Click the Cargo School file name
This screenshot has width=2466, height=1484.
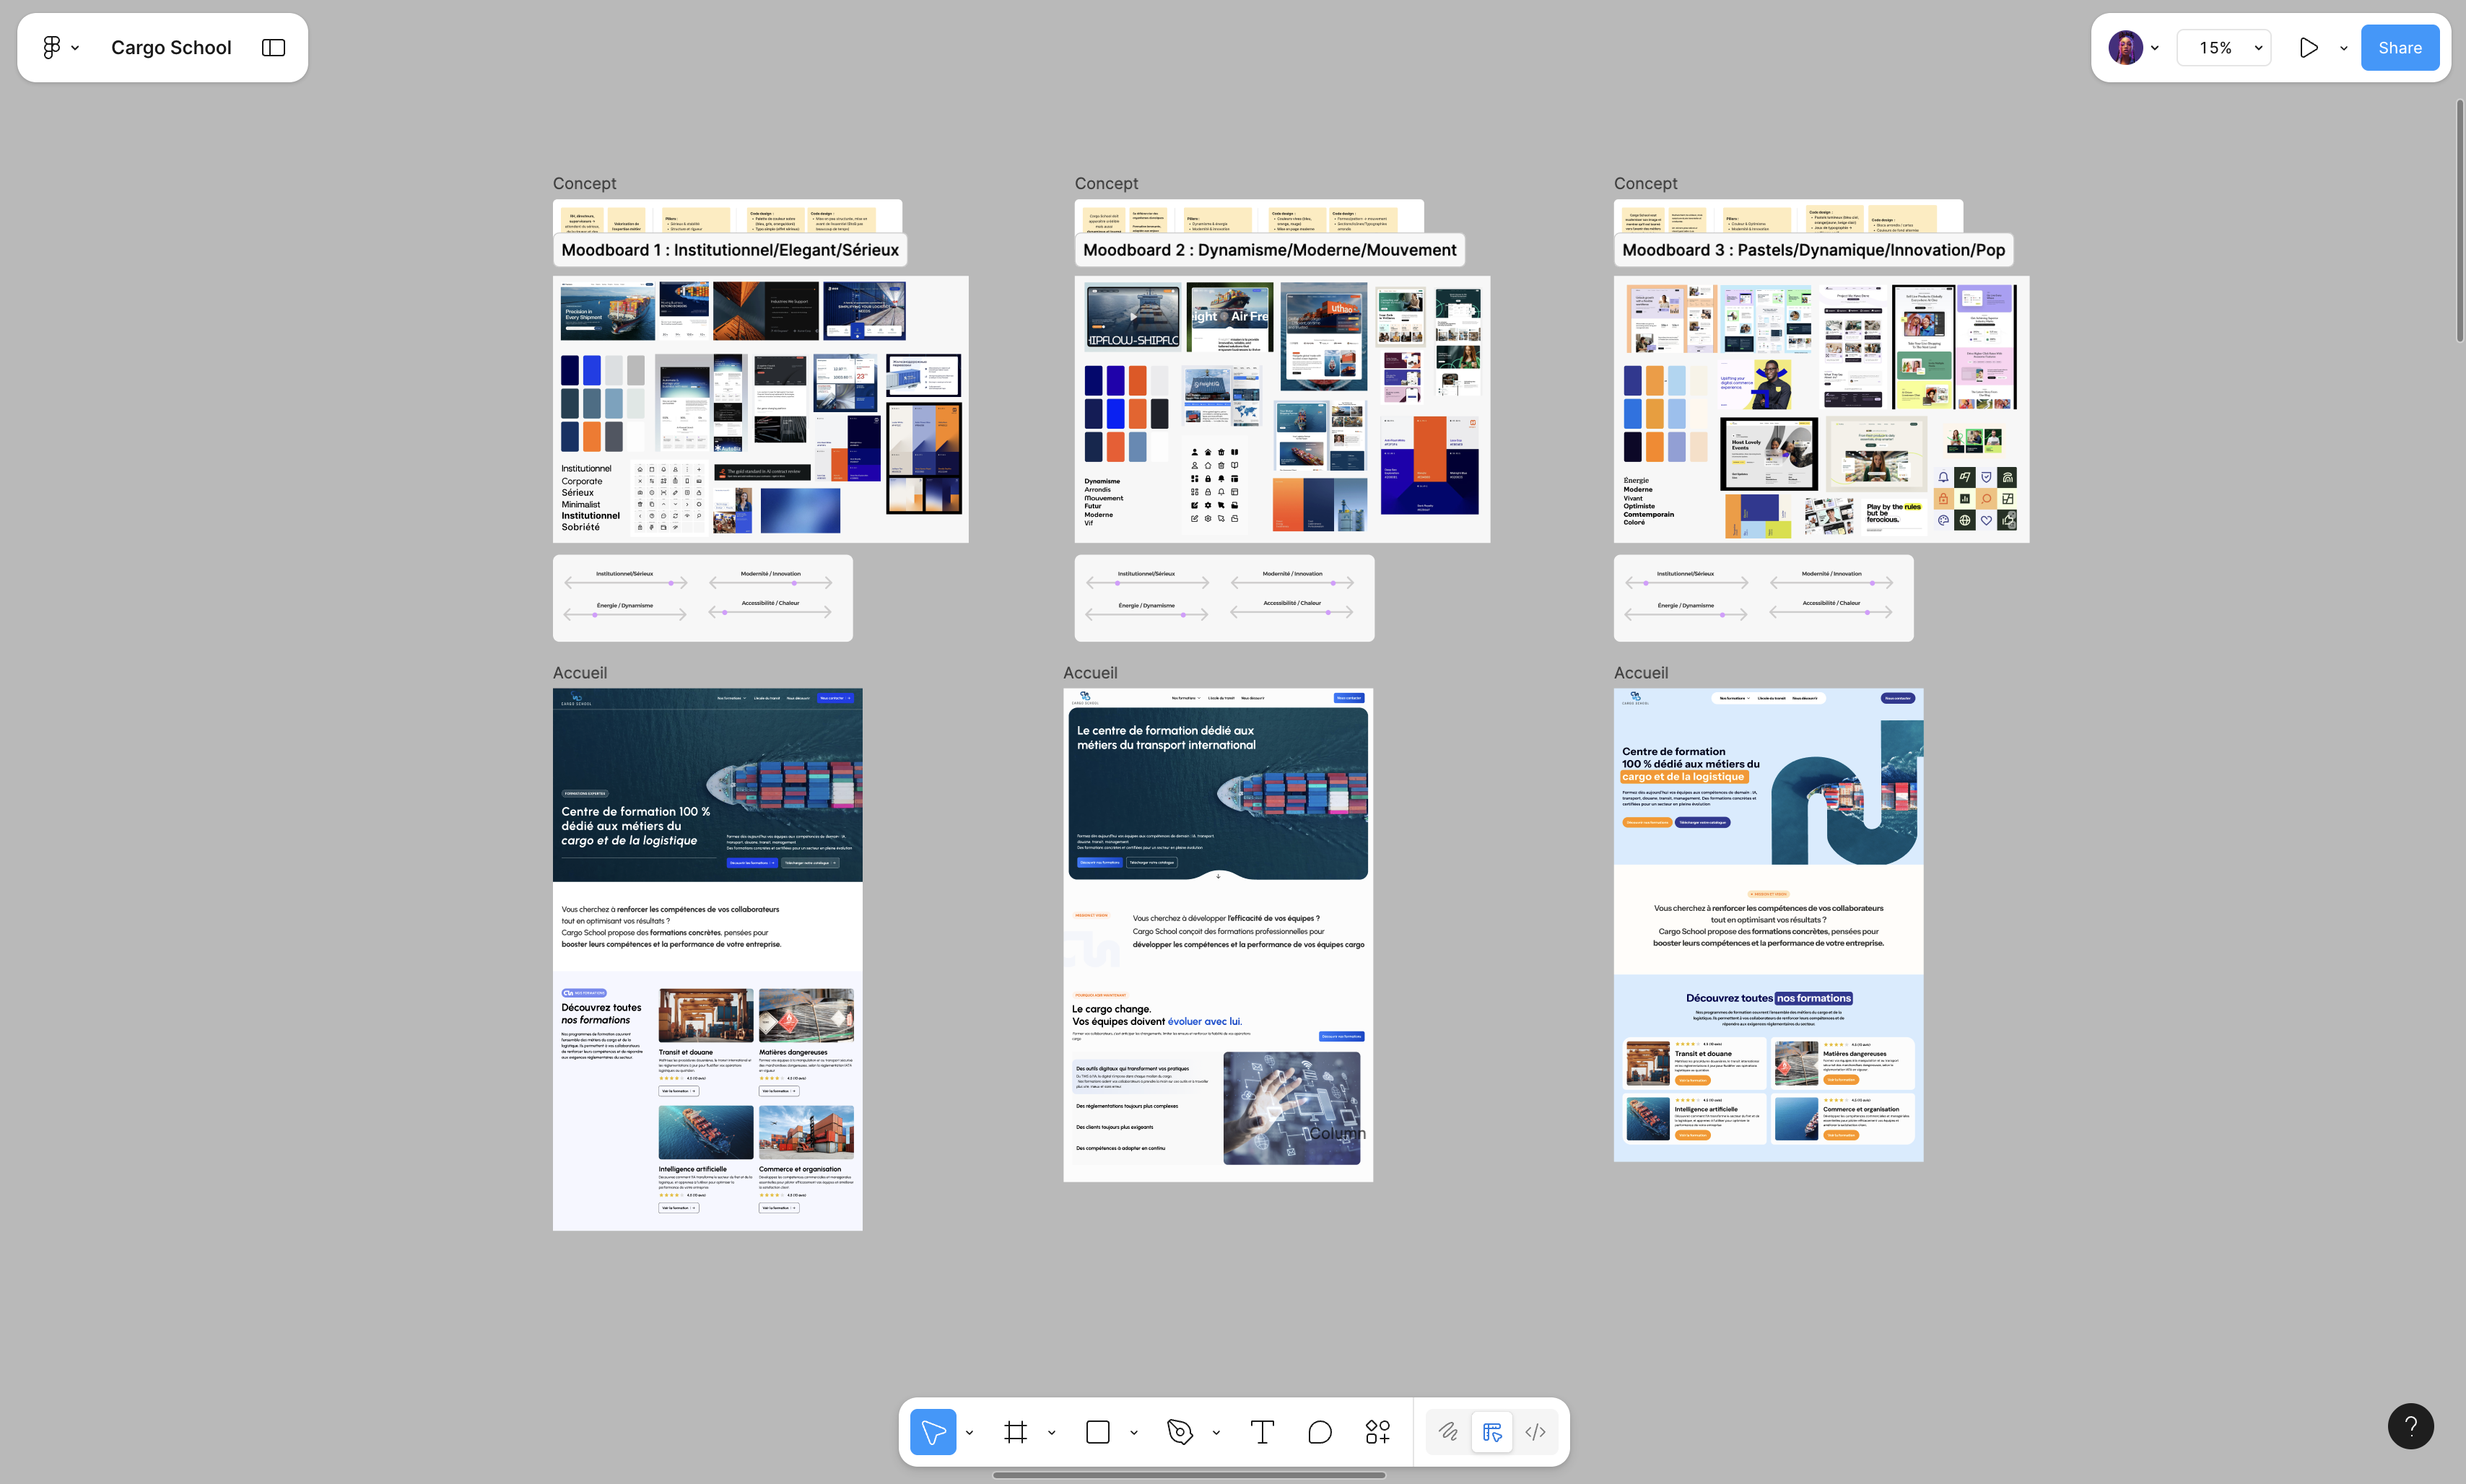pyautogui.click(x=171, y=48)
